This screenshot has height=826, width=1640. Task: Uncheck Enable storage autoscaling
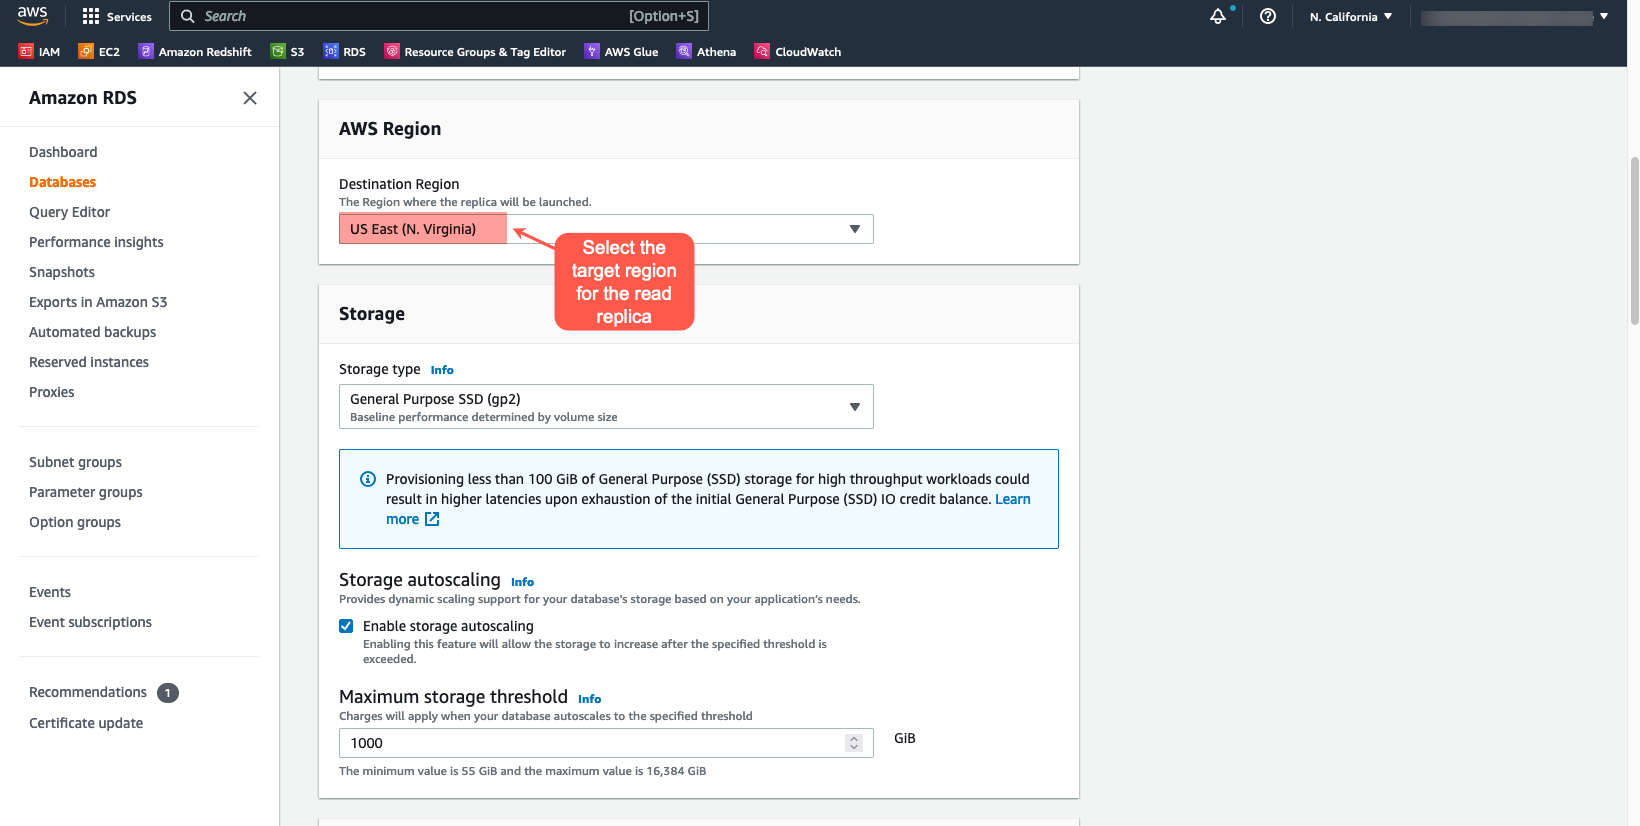coord(346,626)
